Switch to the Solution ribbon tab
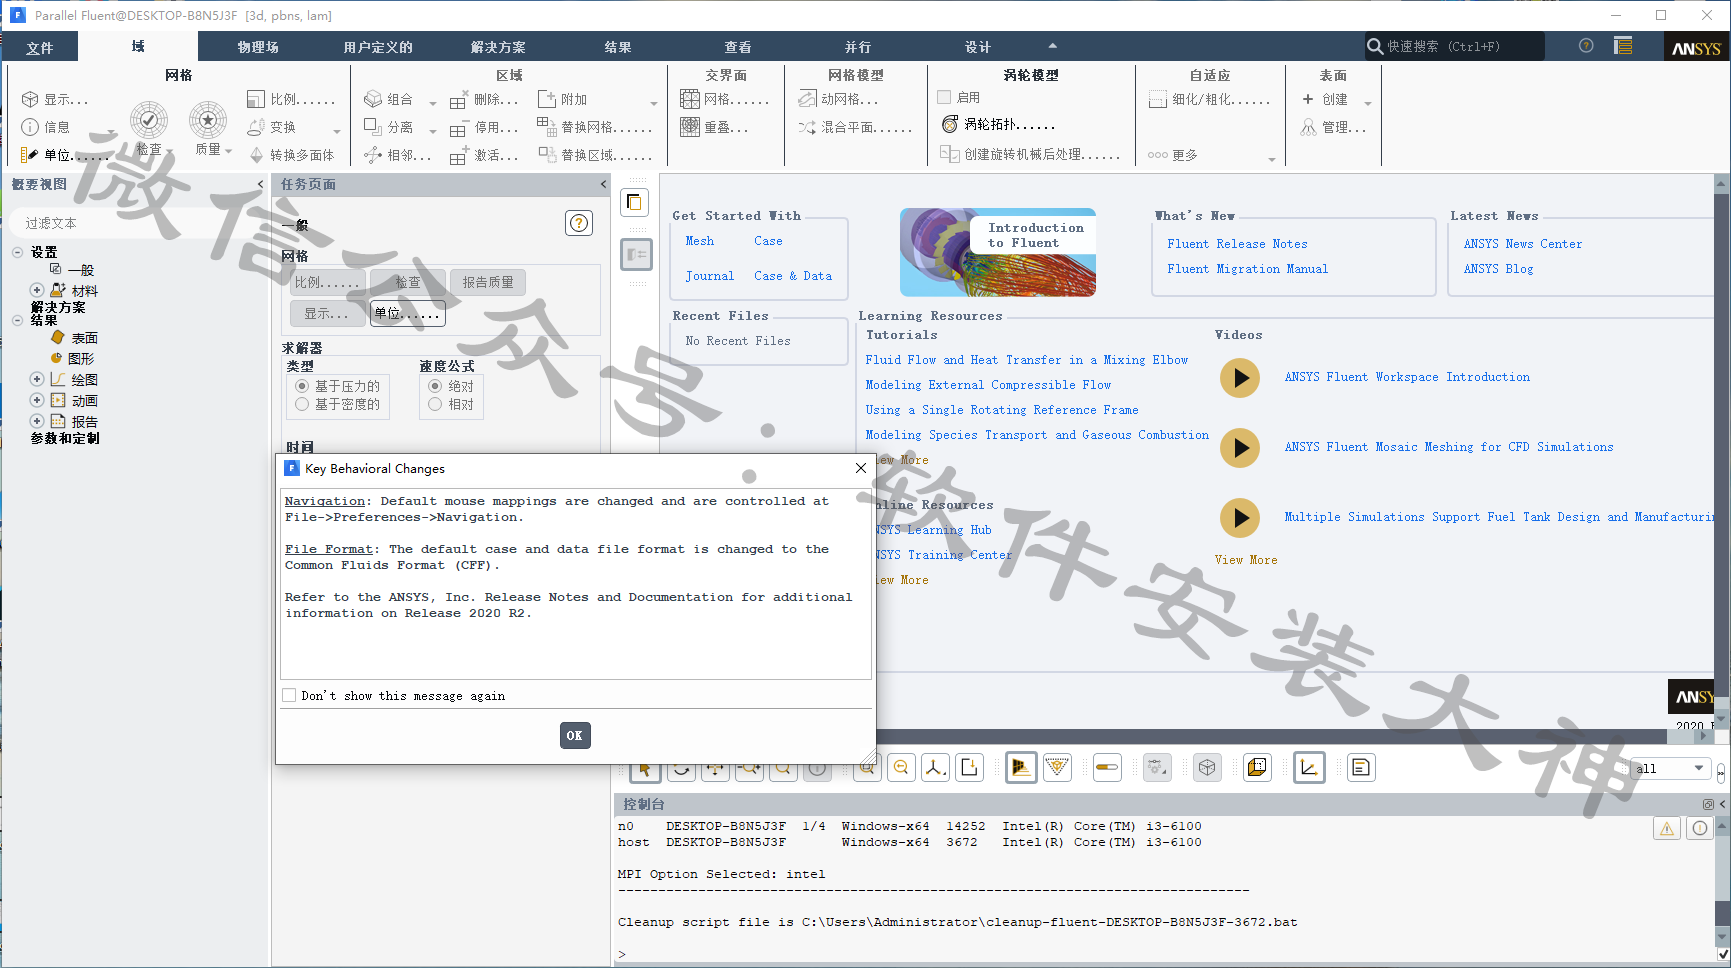Image resolution: width=1731 pixels, height=968 pixels. pyautogui.click(x=498, y=47)
